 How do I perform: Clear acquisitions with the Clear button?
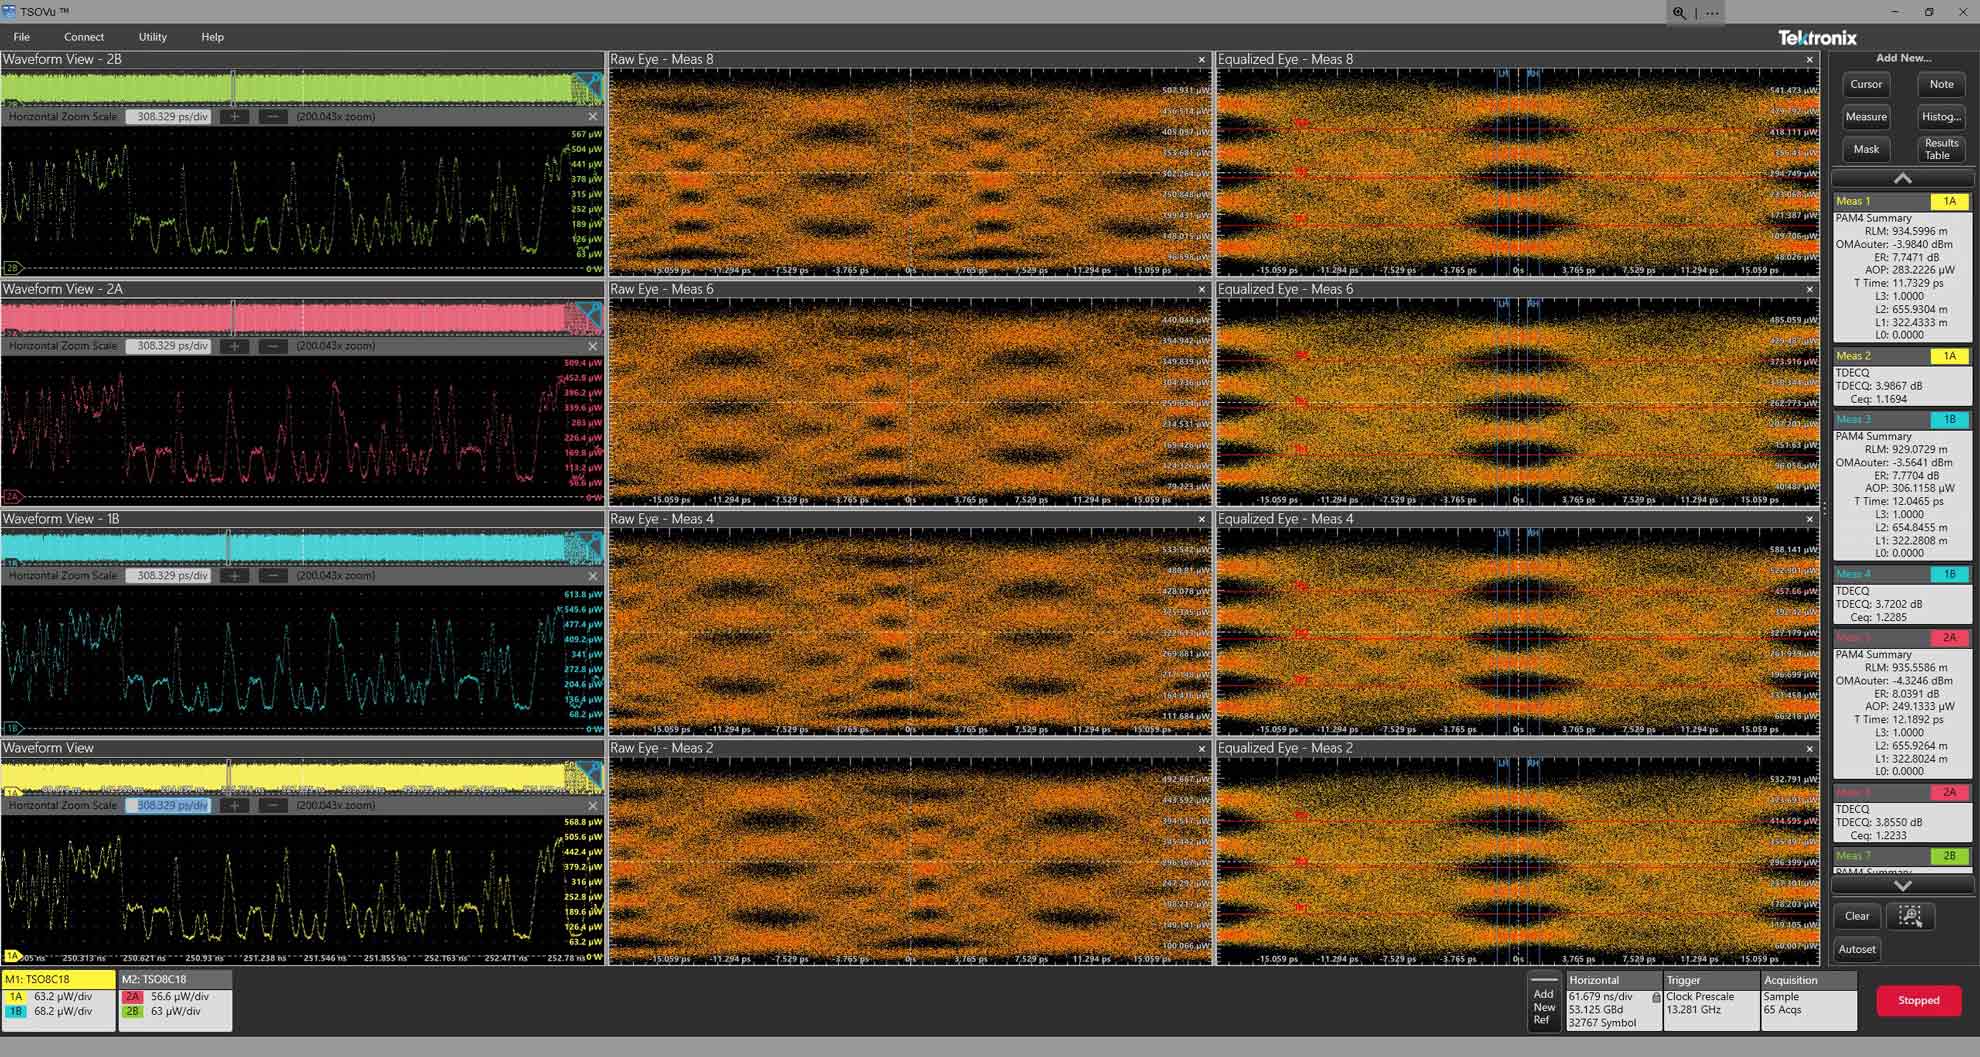pos(1857,916)
